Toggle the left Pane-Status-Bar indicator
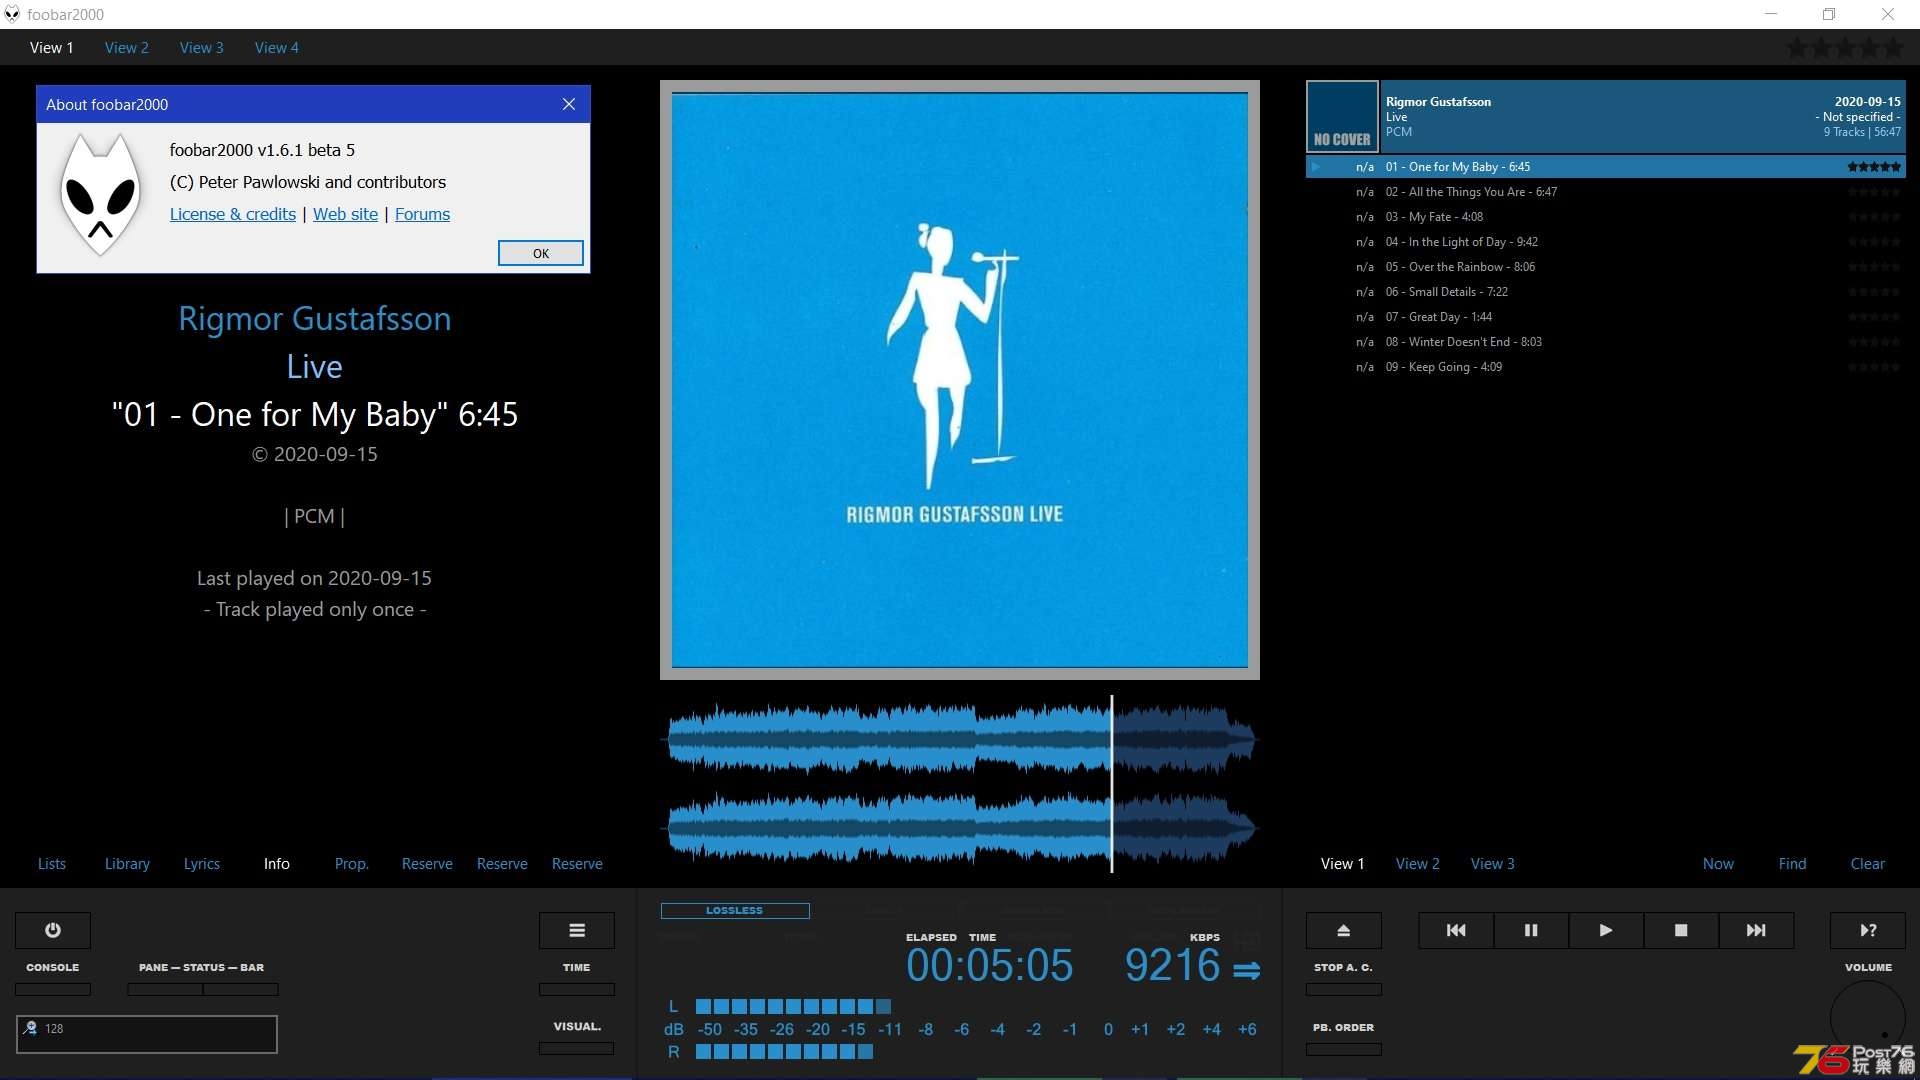This screenshot has height=1080, width=1920. (165, 989)
